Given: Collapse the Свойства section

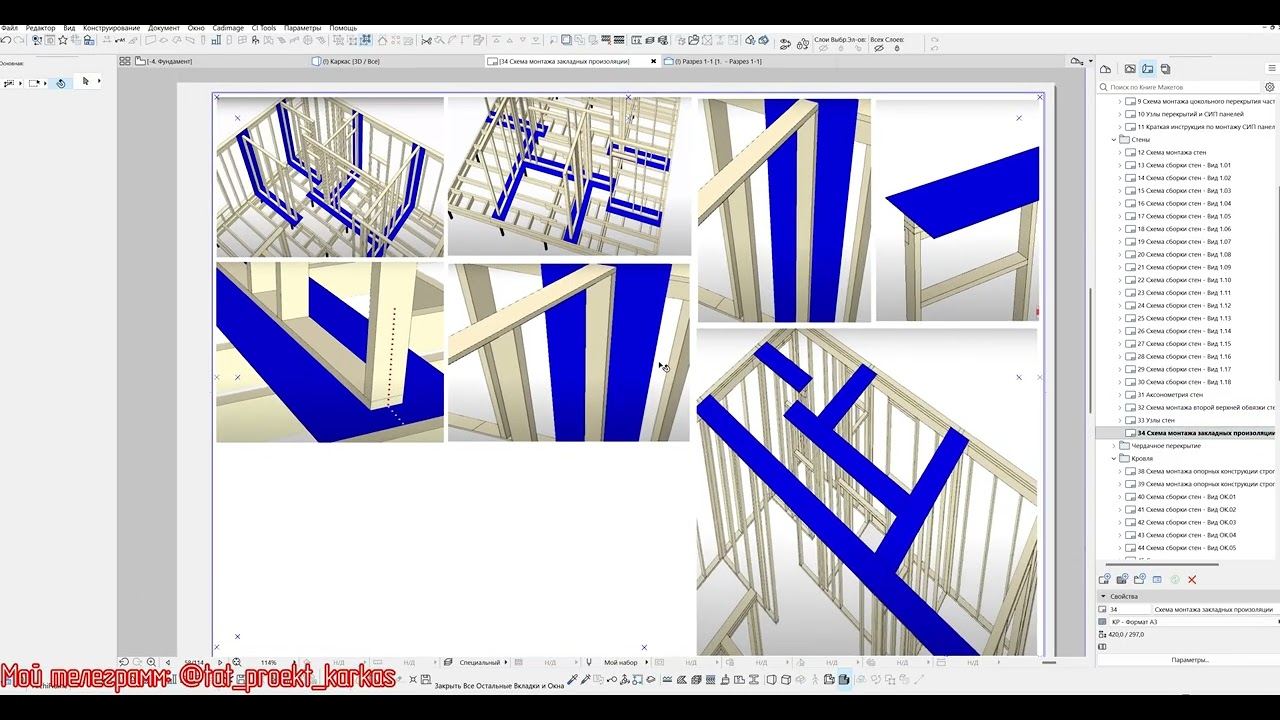Looking at the screenshot, I should (x=1103, y=596).
